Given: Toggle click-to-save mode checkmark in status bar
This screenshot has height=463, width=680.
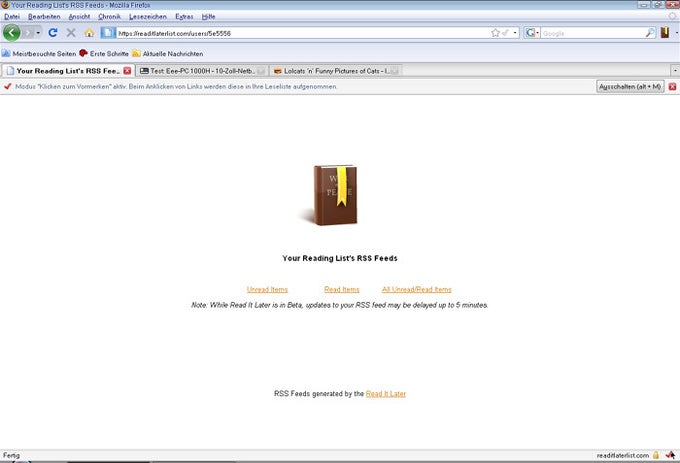Looking at the screenshot, I should 670,455.
